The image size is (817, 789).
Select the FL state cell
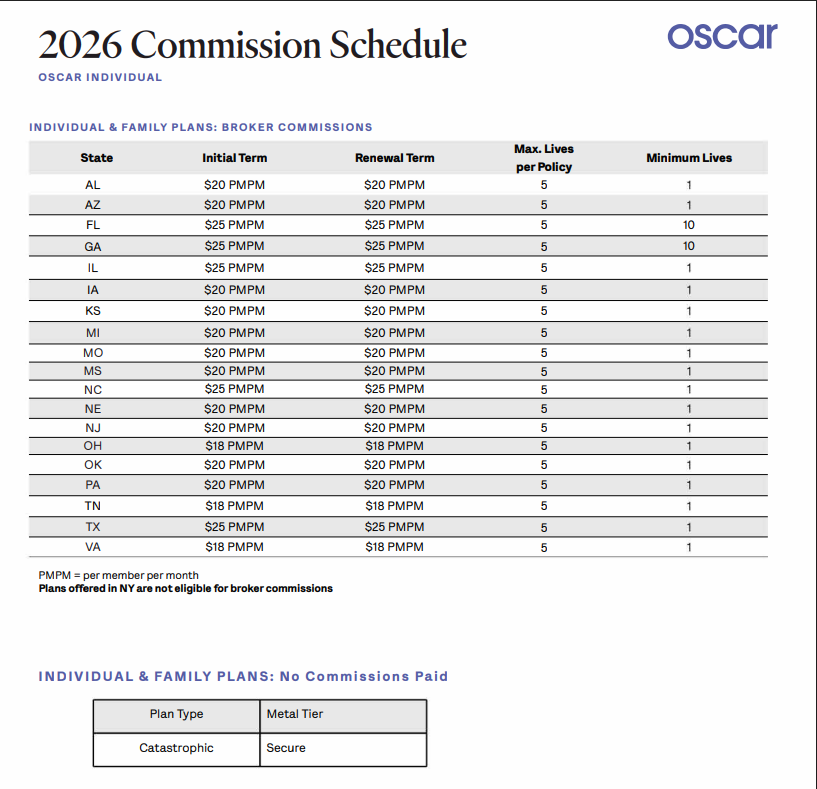coord(93,225)
